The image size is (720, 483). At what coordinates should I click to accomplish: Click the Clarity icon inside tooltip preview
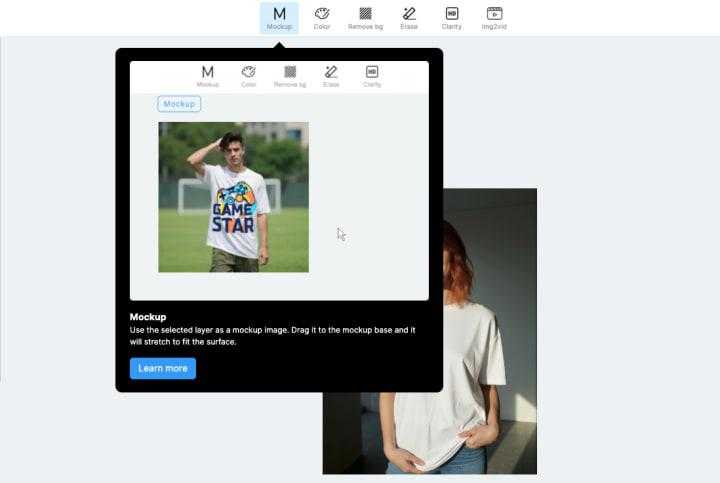tap(372, 72)
